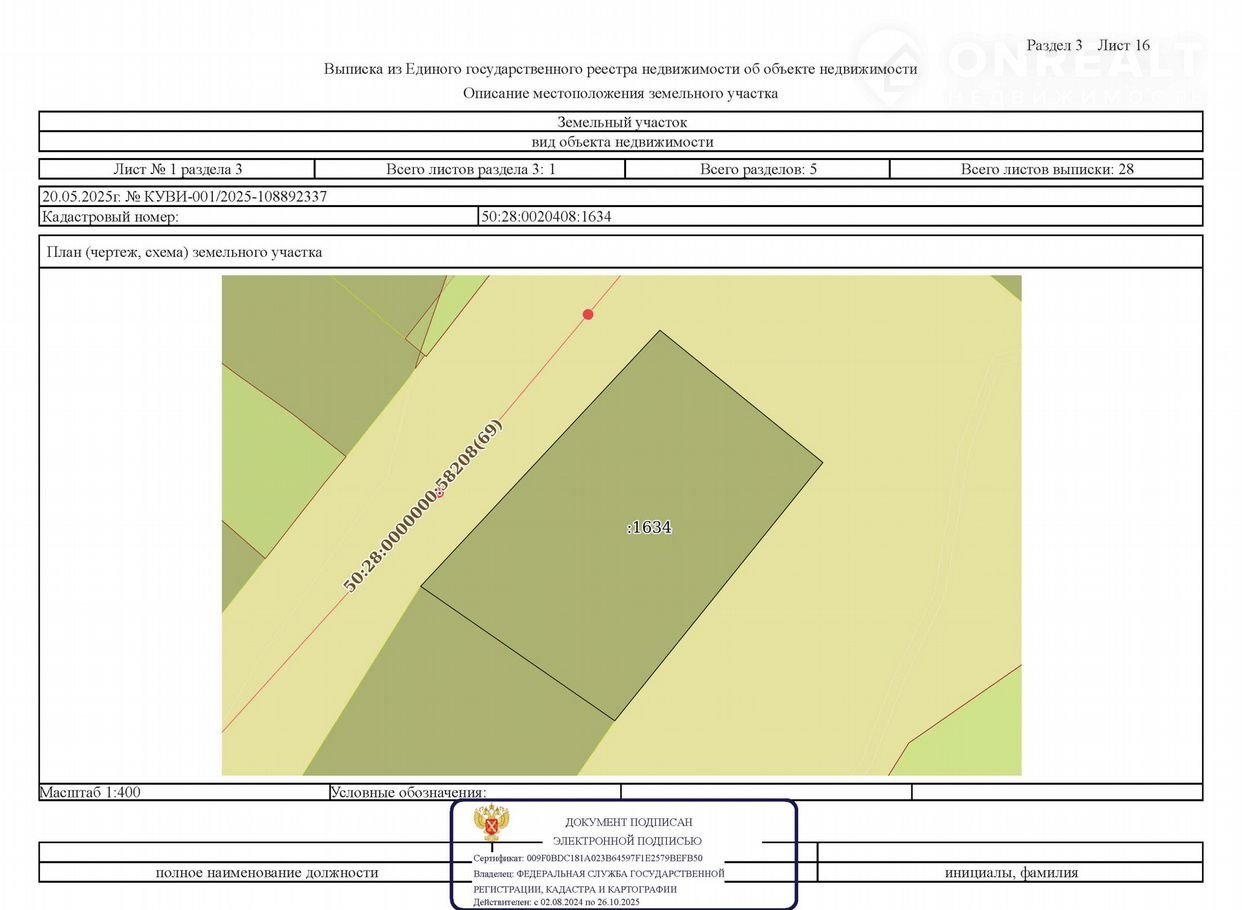The image size is (1242, 910).
Task: Click the КУВИ-001/2025-108892337 request number line
Action: click(x=185, y=196)
